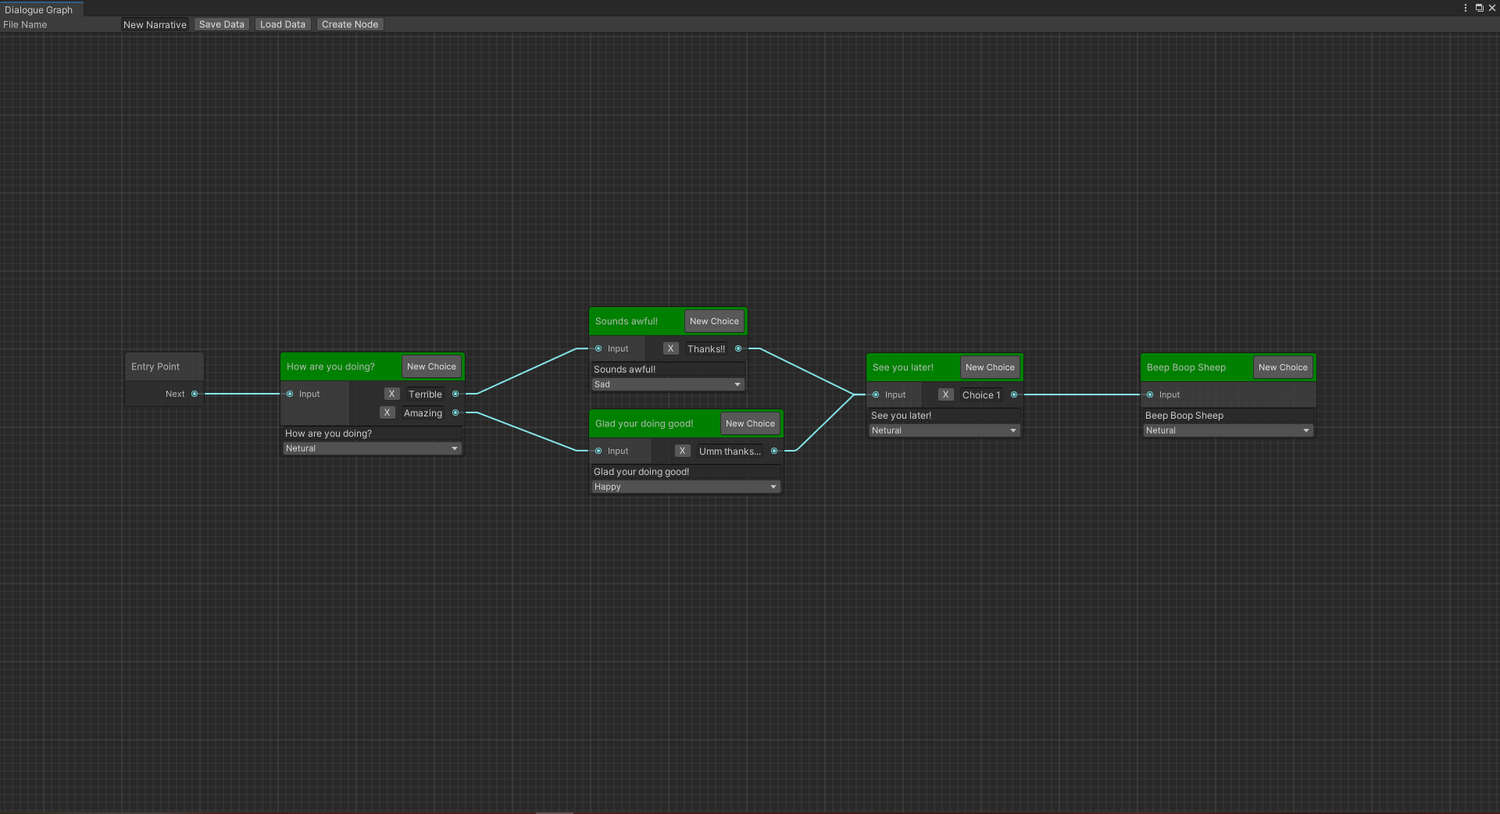Open the Netural dropdown in 'See you later!' node
This screenshot has height=814, width=1500.
[944, 431]
